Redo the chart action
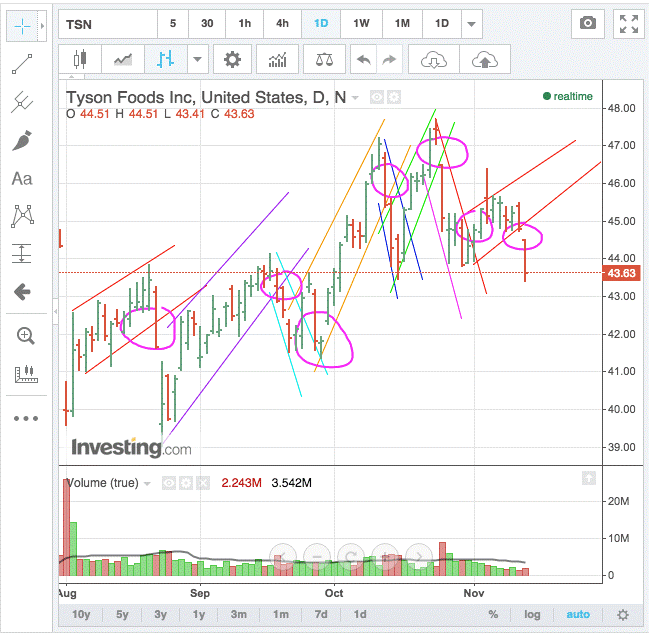Image resolution: width=649 pixels, height=634 pixels. [389, 60]
